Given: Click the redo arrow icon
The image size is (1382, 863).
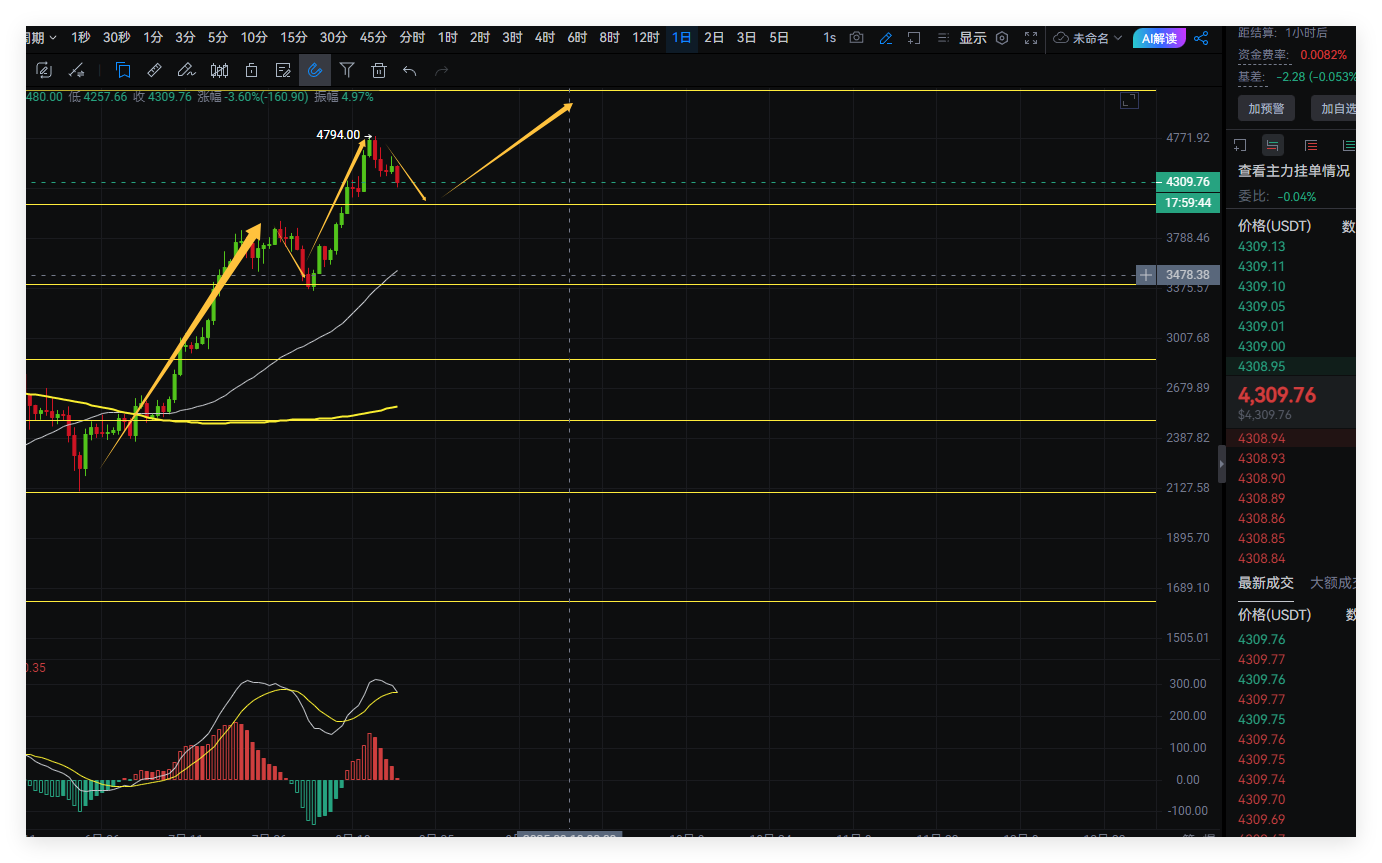Looking at the screenshot, I should 442,70.
